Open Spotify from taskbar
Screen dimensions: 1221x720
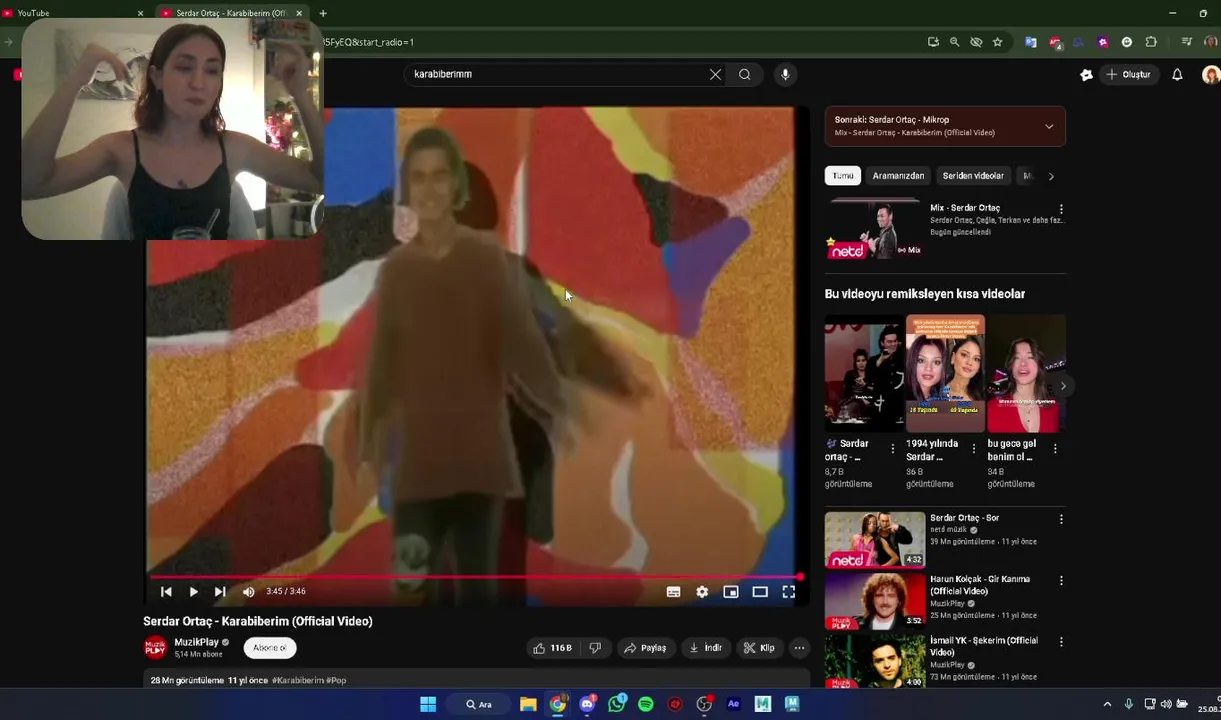coord(646,704)
